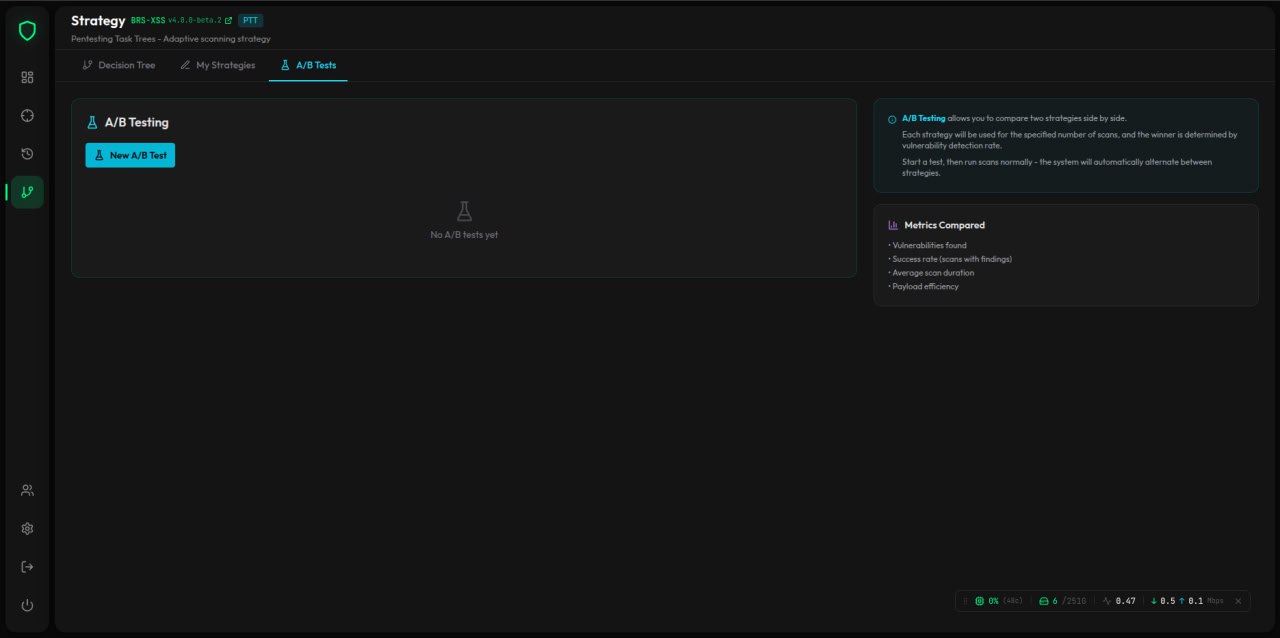The image size is (1280, 638).
Task: Click the memory icon in status bar
Action: pyautogui.click(x=1044, y=601)
